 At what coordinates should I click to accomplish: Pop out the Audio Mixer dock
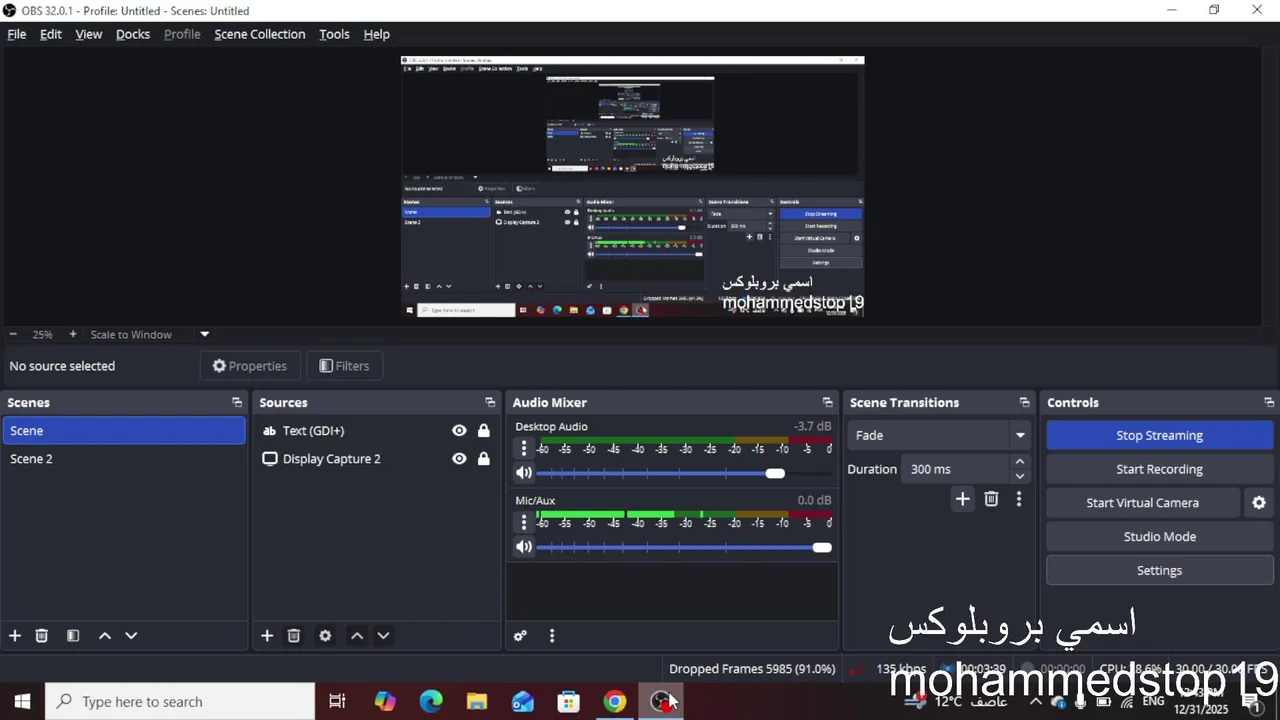[827, 402]
